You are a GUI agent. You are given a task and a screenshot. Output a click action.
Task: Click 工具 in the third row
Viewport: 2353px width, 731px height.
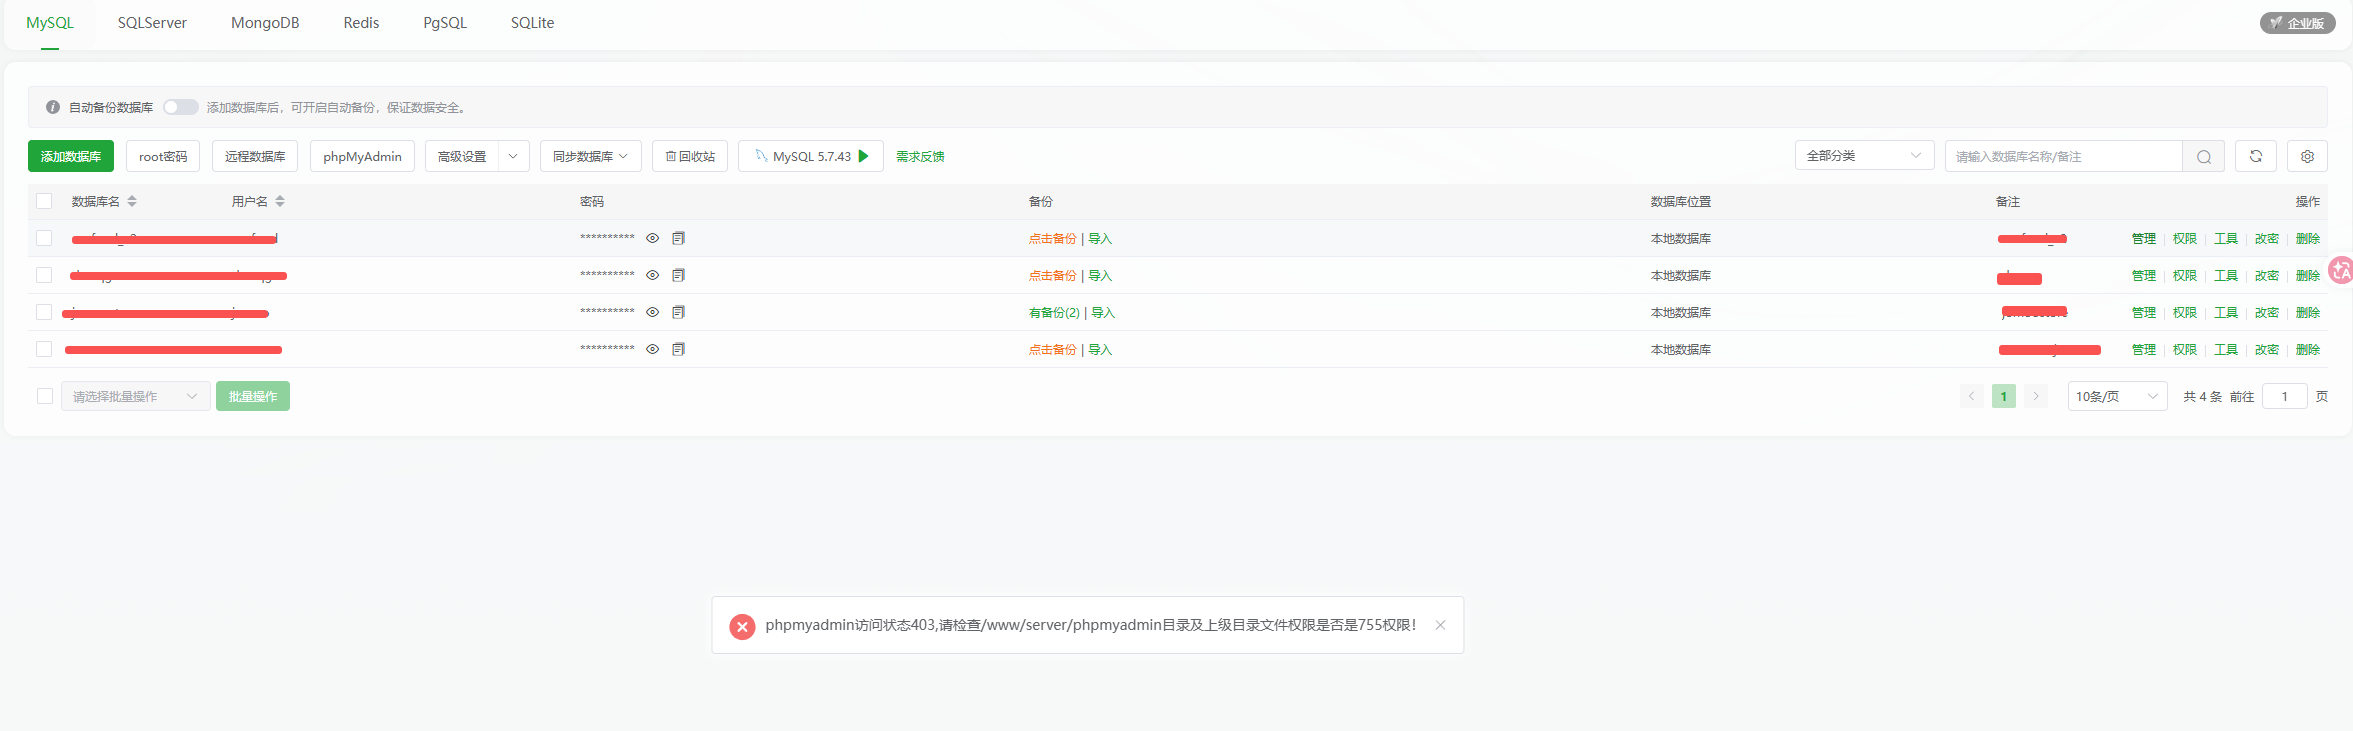coord(2226,313)
